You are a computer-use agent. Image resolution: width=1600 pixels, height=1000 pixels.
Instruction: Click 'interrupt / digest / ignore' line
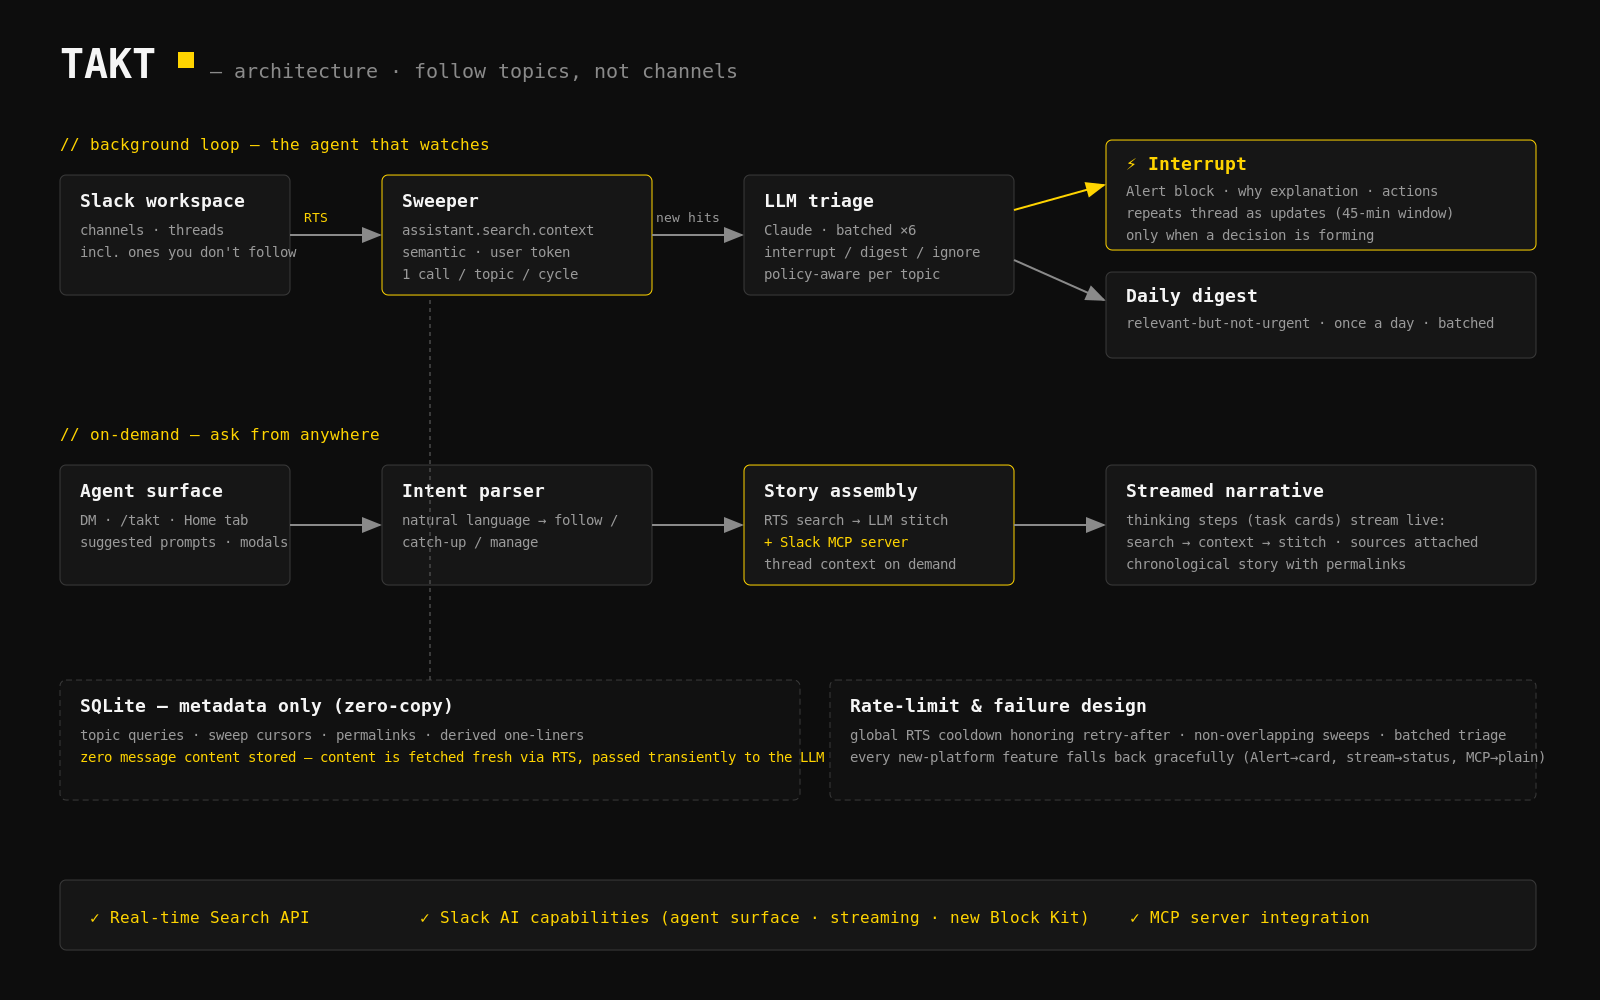(872, 252)
